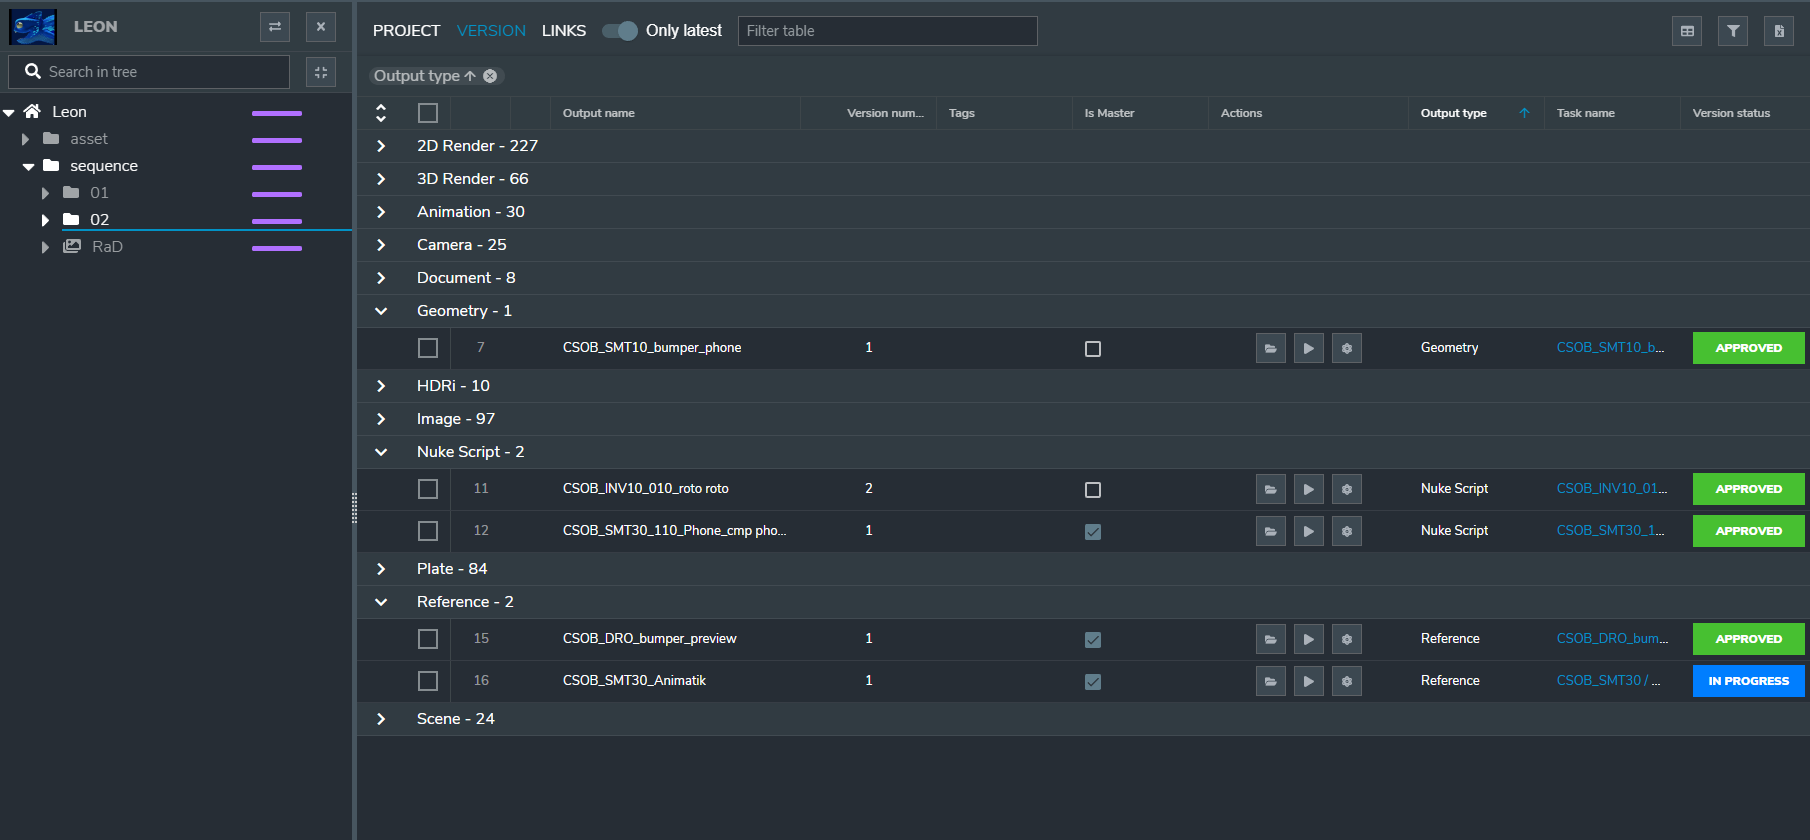Select the row checkbox for CSOB_INV10_010_roto
The image size is (1810, 840).
(x=428, y=489)
